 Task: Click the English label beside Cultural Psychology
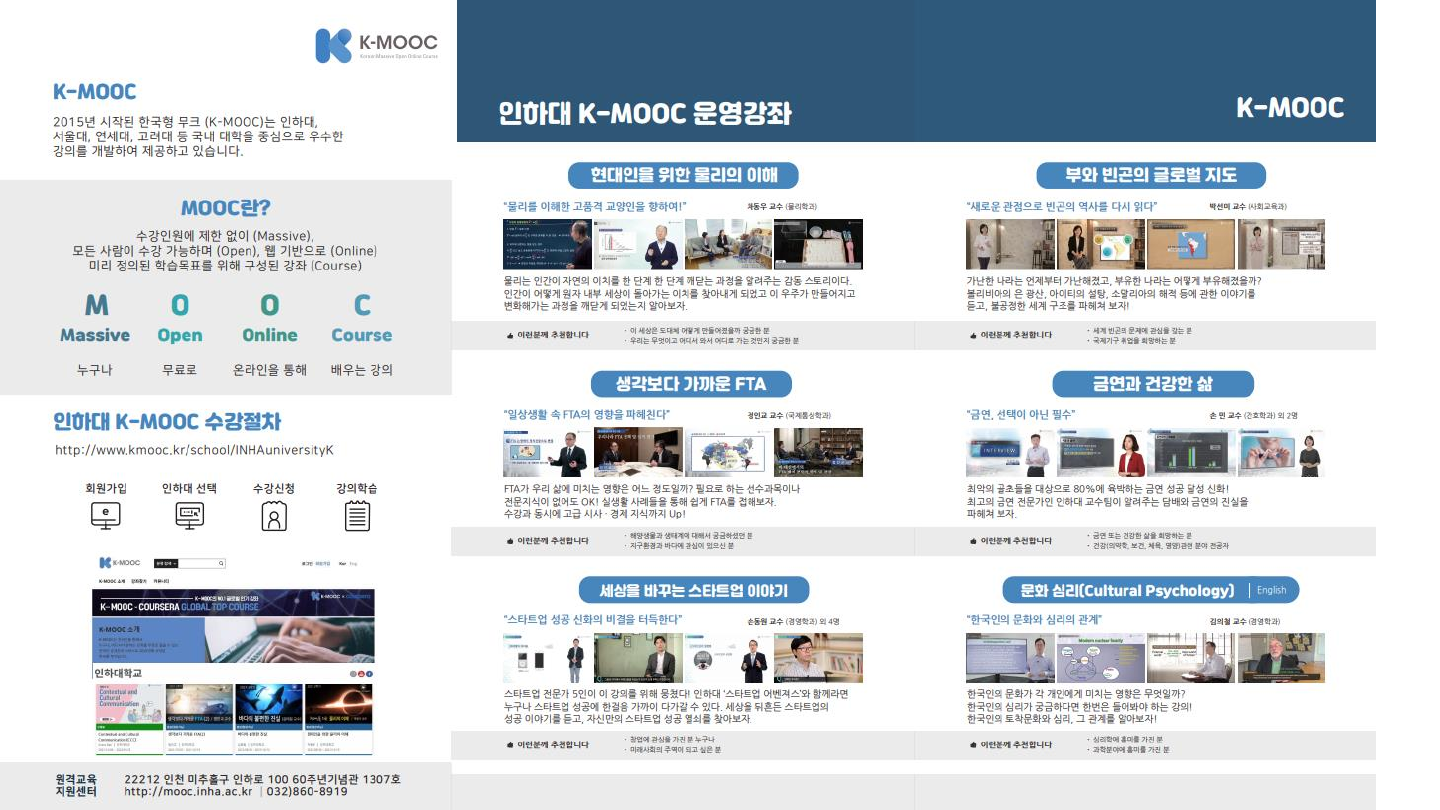[1271, 590]
